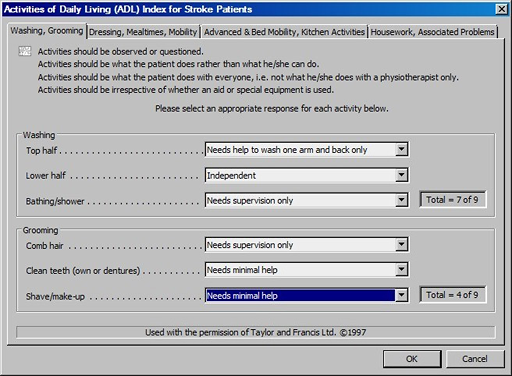Click the Taylor and Francis permission bar
This screenshot has height=376, width=512.
click(x=256, y=332)
